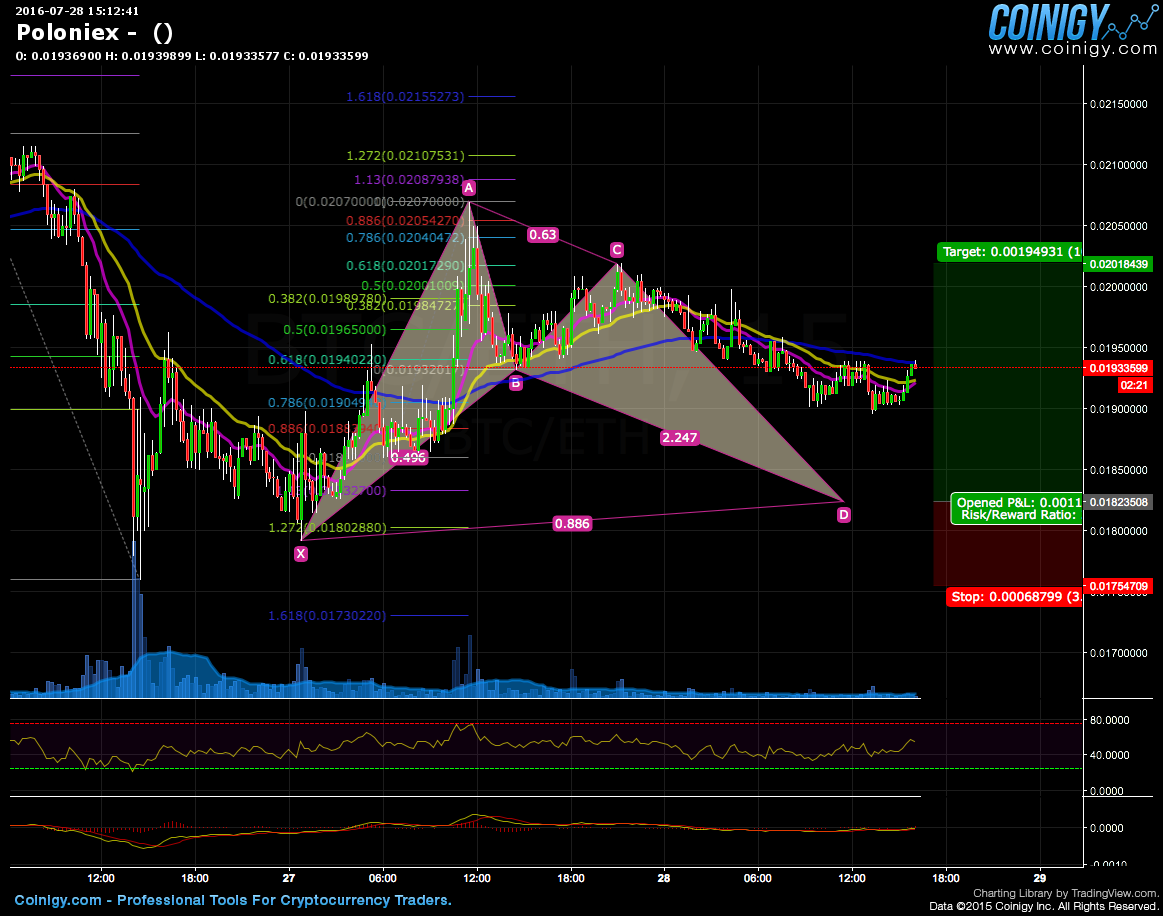Select the 1.618(0.02155273) Fibonacci level label
Screen dimensions: 1163x916
coord(405,97)
